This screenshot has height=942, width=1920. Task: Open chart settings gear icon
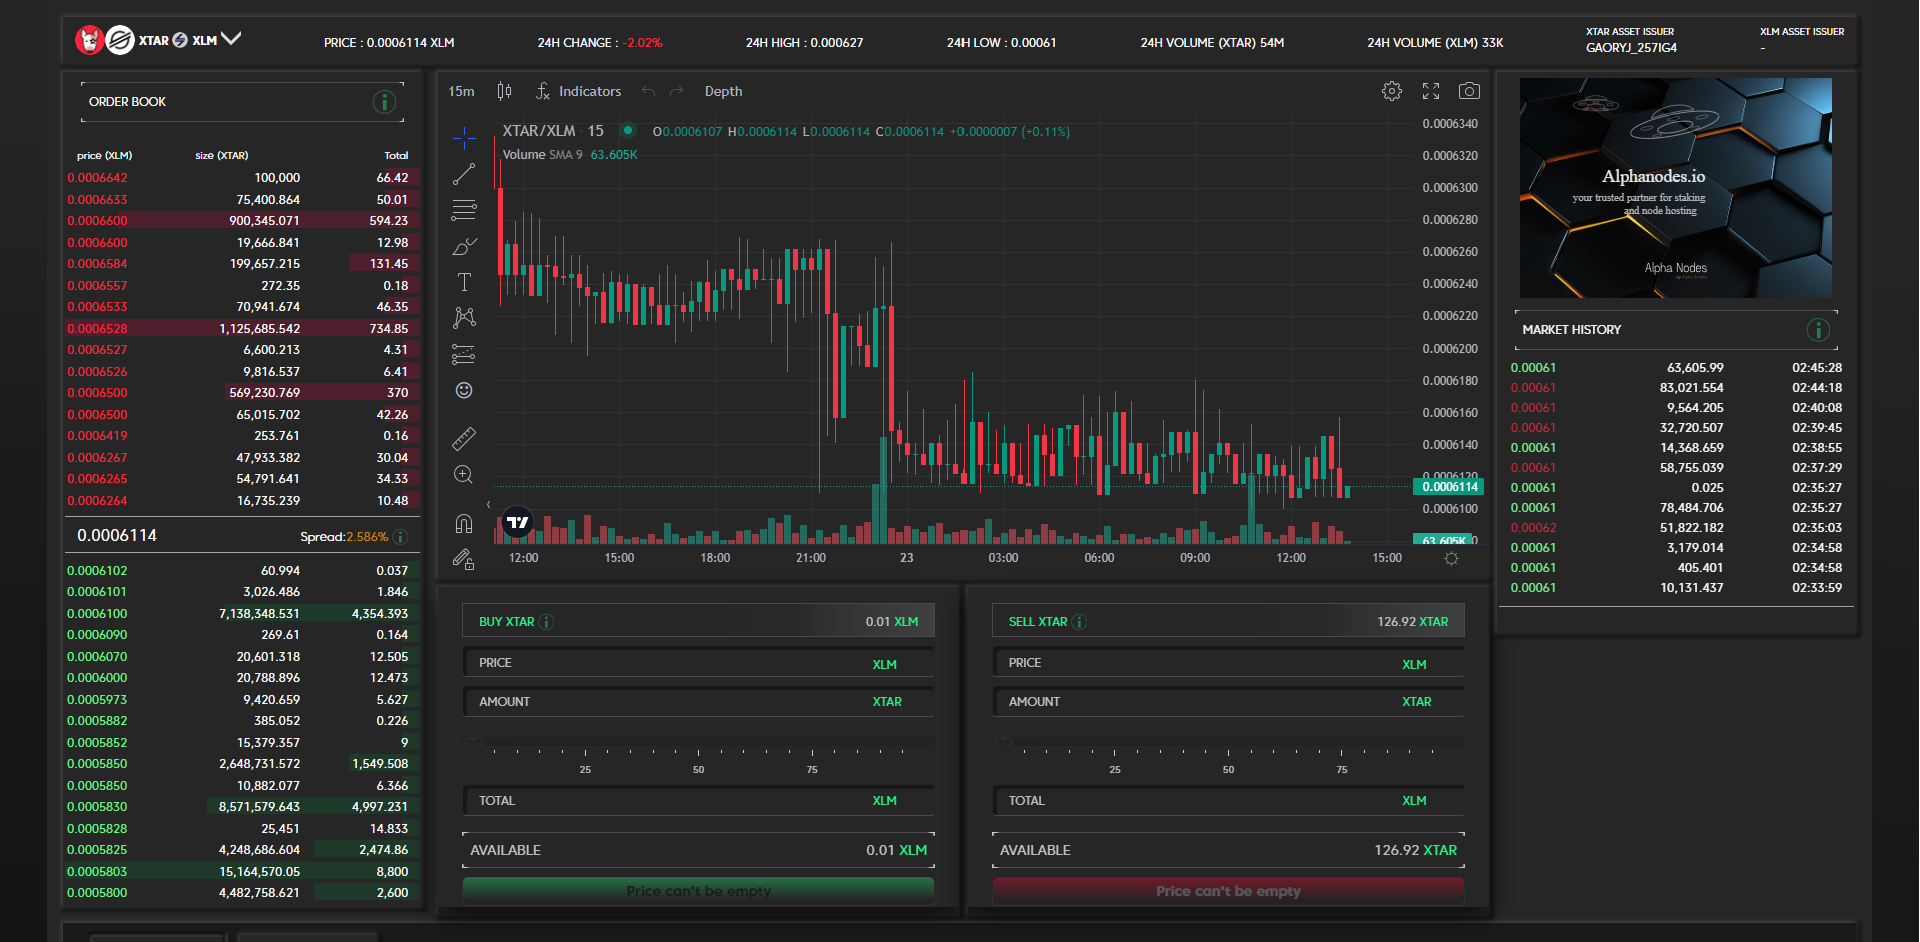click(1392, 91)
